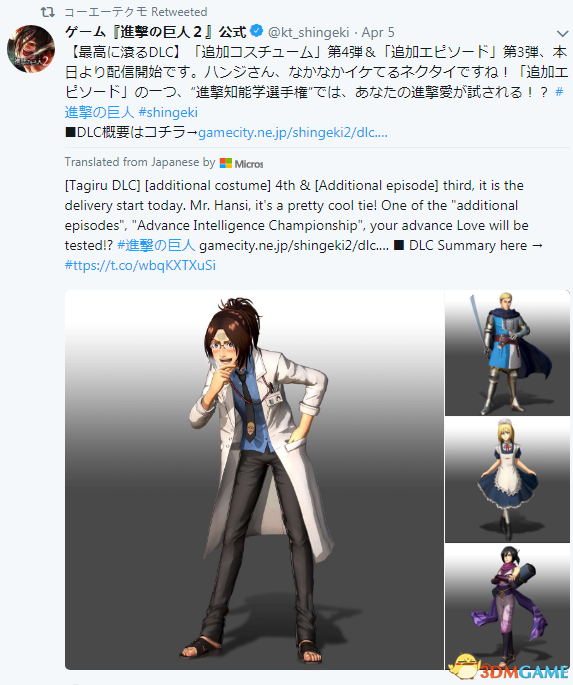Click the 3DMGAME watermark logo
The width and height of the screenshot is (573, 685).
coord(510,668)
